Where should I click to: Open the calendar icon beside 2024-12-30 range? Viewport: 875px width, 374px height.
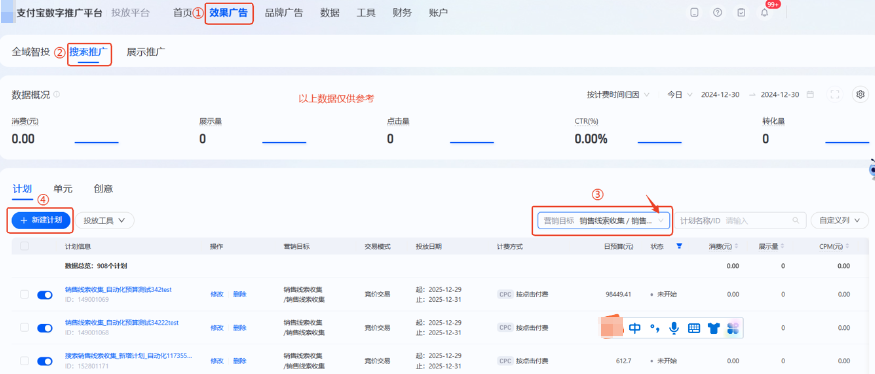click(x=810, y=94)
